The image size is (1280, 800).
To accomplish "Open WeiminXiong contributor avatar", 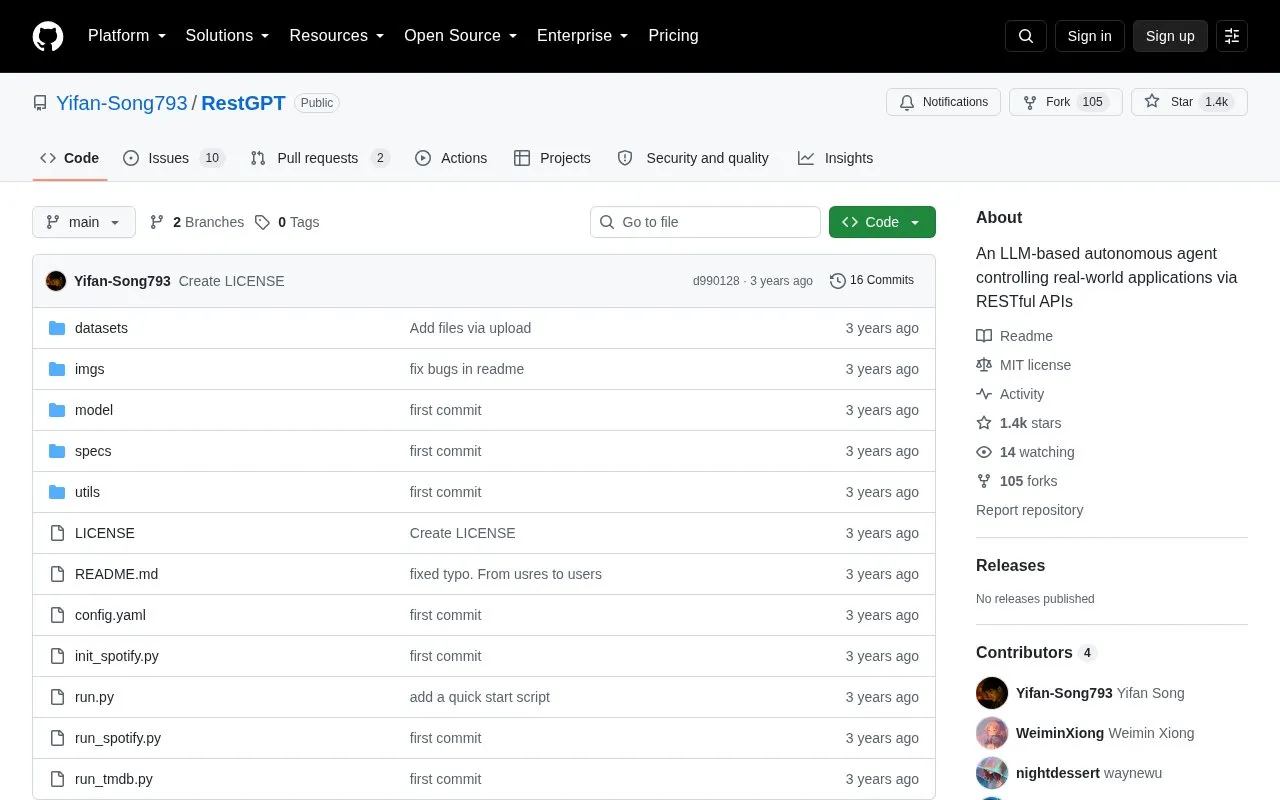I will click(992, 733).
